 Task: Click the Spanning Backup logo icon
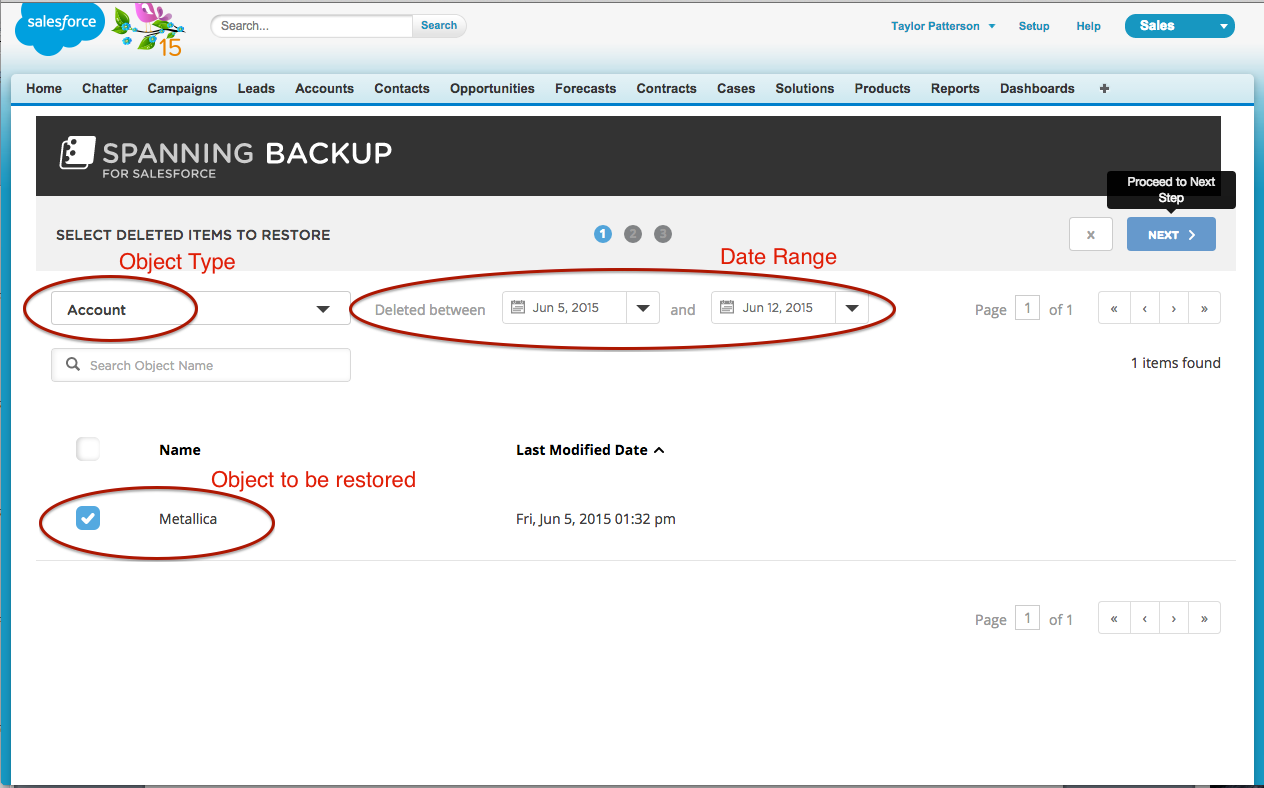[x=77, y=154]
